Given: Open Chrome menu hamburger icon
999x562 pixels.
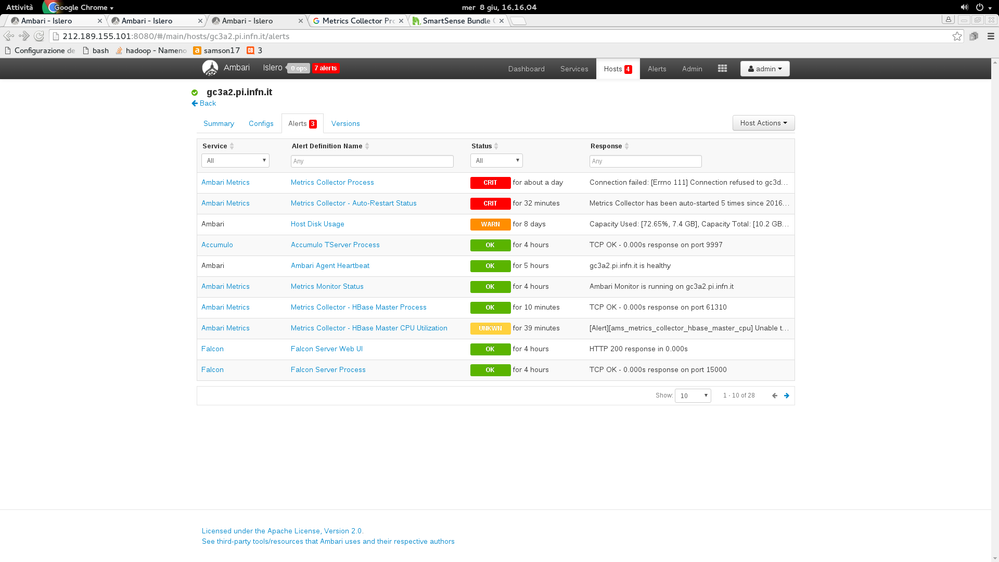Looking at the screenshot, I should [991, 36].
